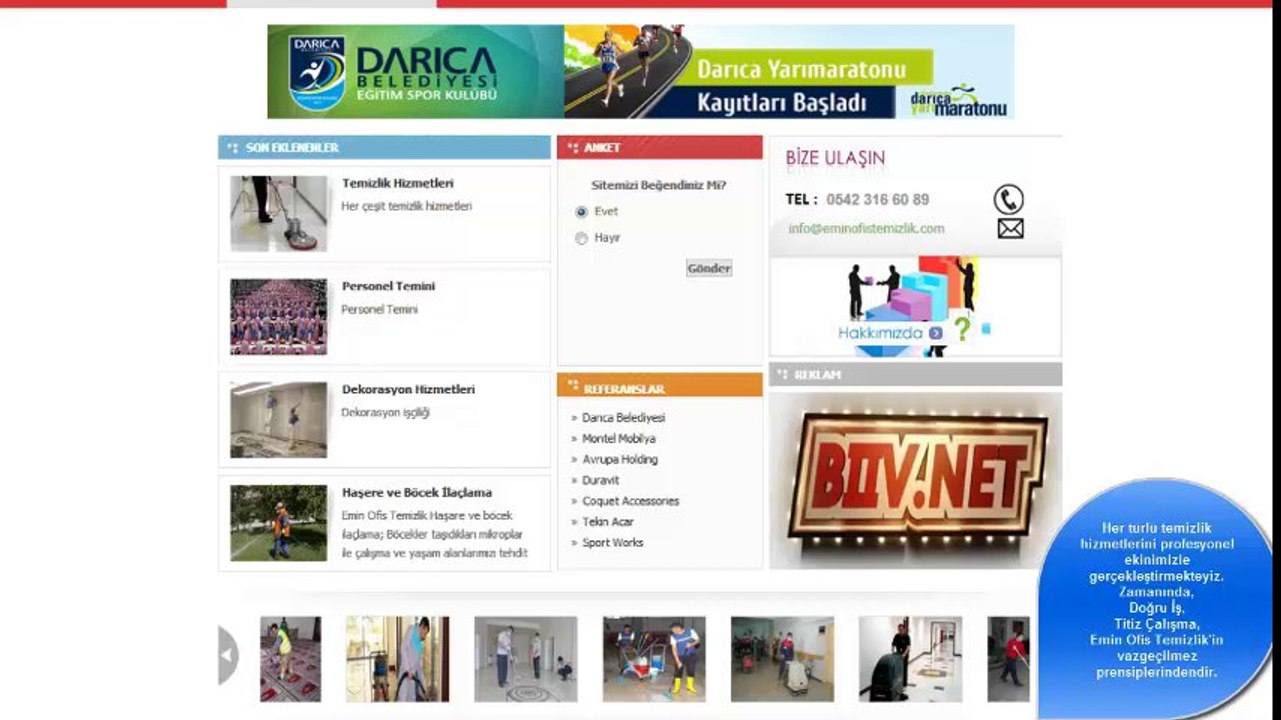This screenshot has height=720, width=1281.
Task: Click the 'Sitemizi Beğendiniz Mi?' poll question
Action: point(659,185)
